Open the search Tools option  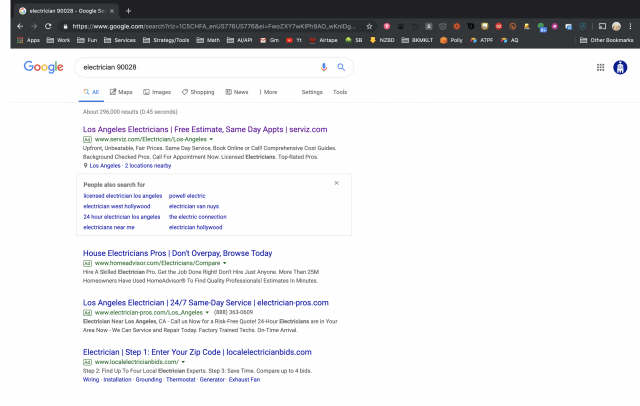(340, 92)
